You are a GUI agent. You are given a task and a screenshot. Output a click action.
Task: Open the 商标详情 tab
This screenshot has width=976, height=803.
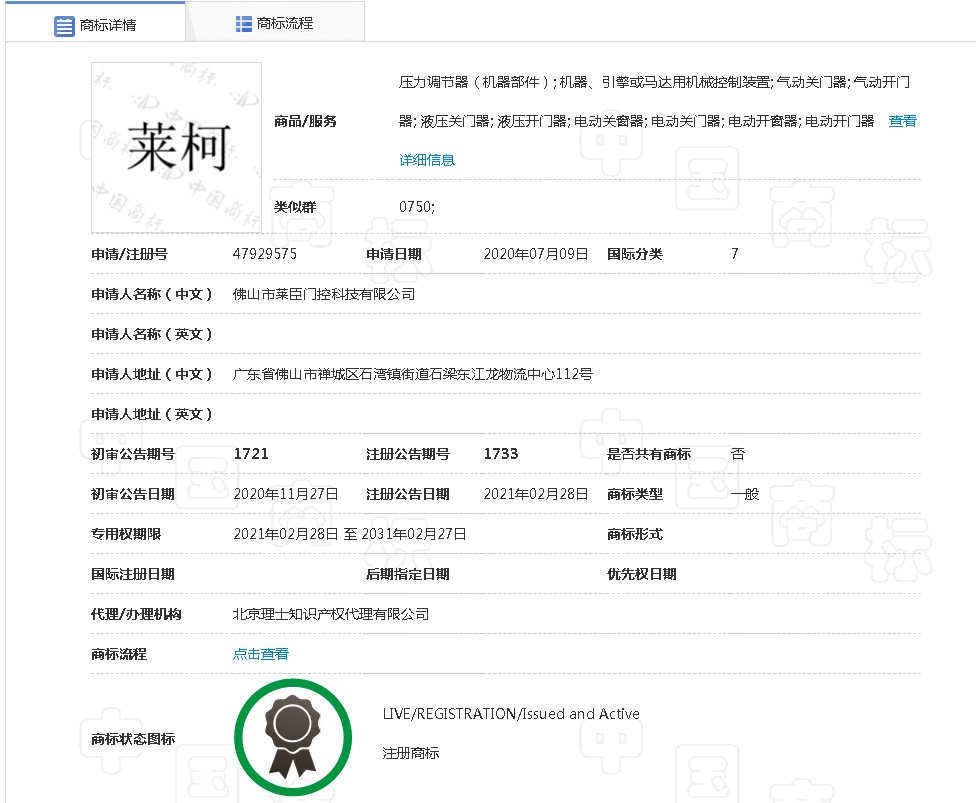coord(95,22)
